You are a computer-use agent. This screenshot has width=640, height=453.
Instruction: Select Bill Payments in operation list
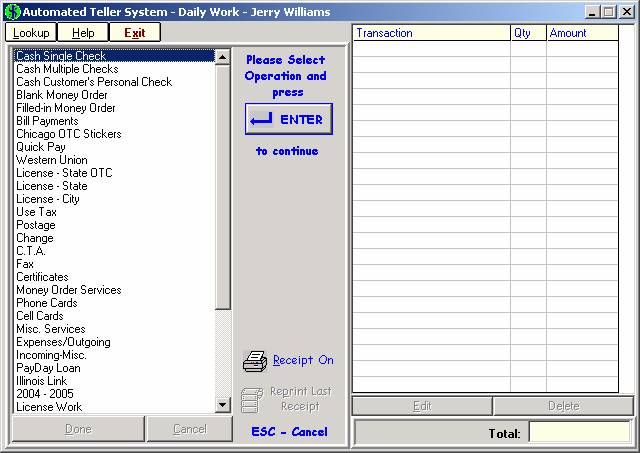[x=47, y=121]
